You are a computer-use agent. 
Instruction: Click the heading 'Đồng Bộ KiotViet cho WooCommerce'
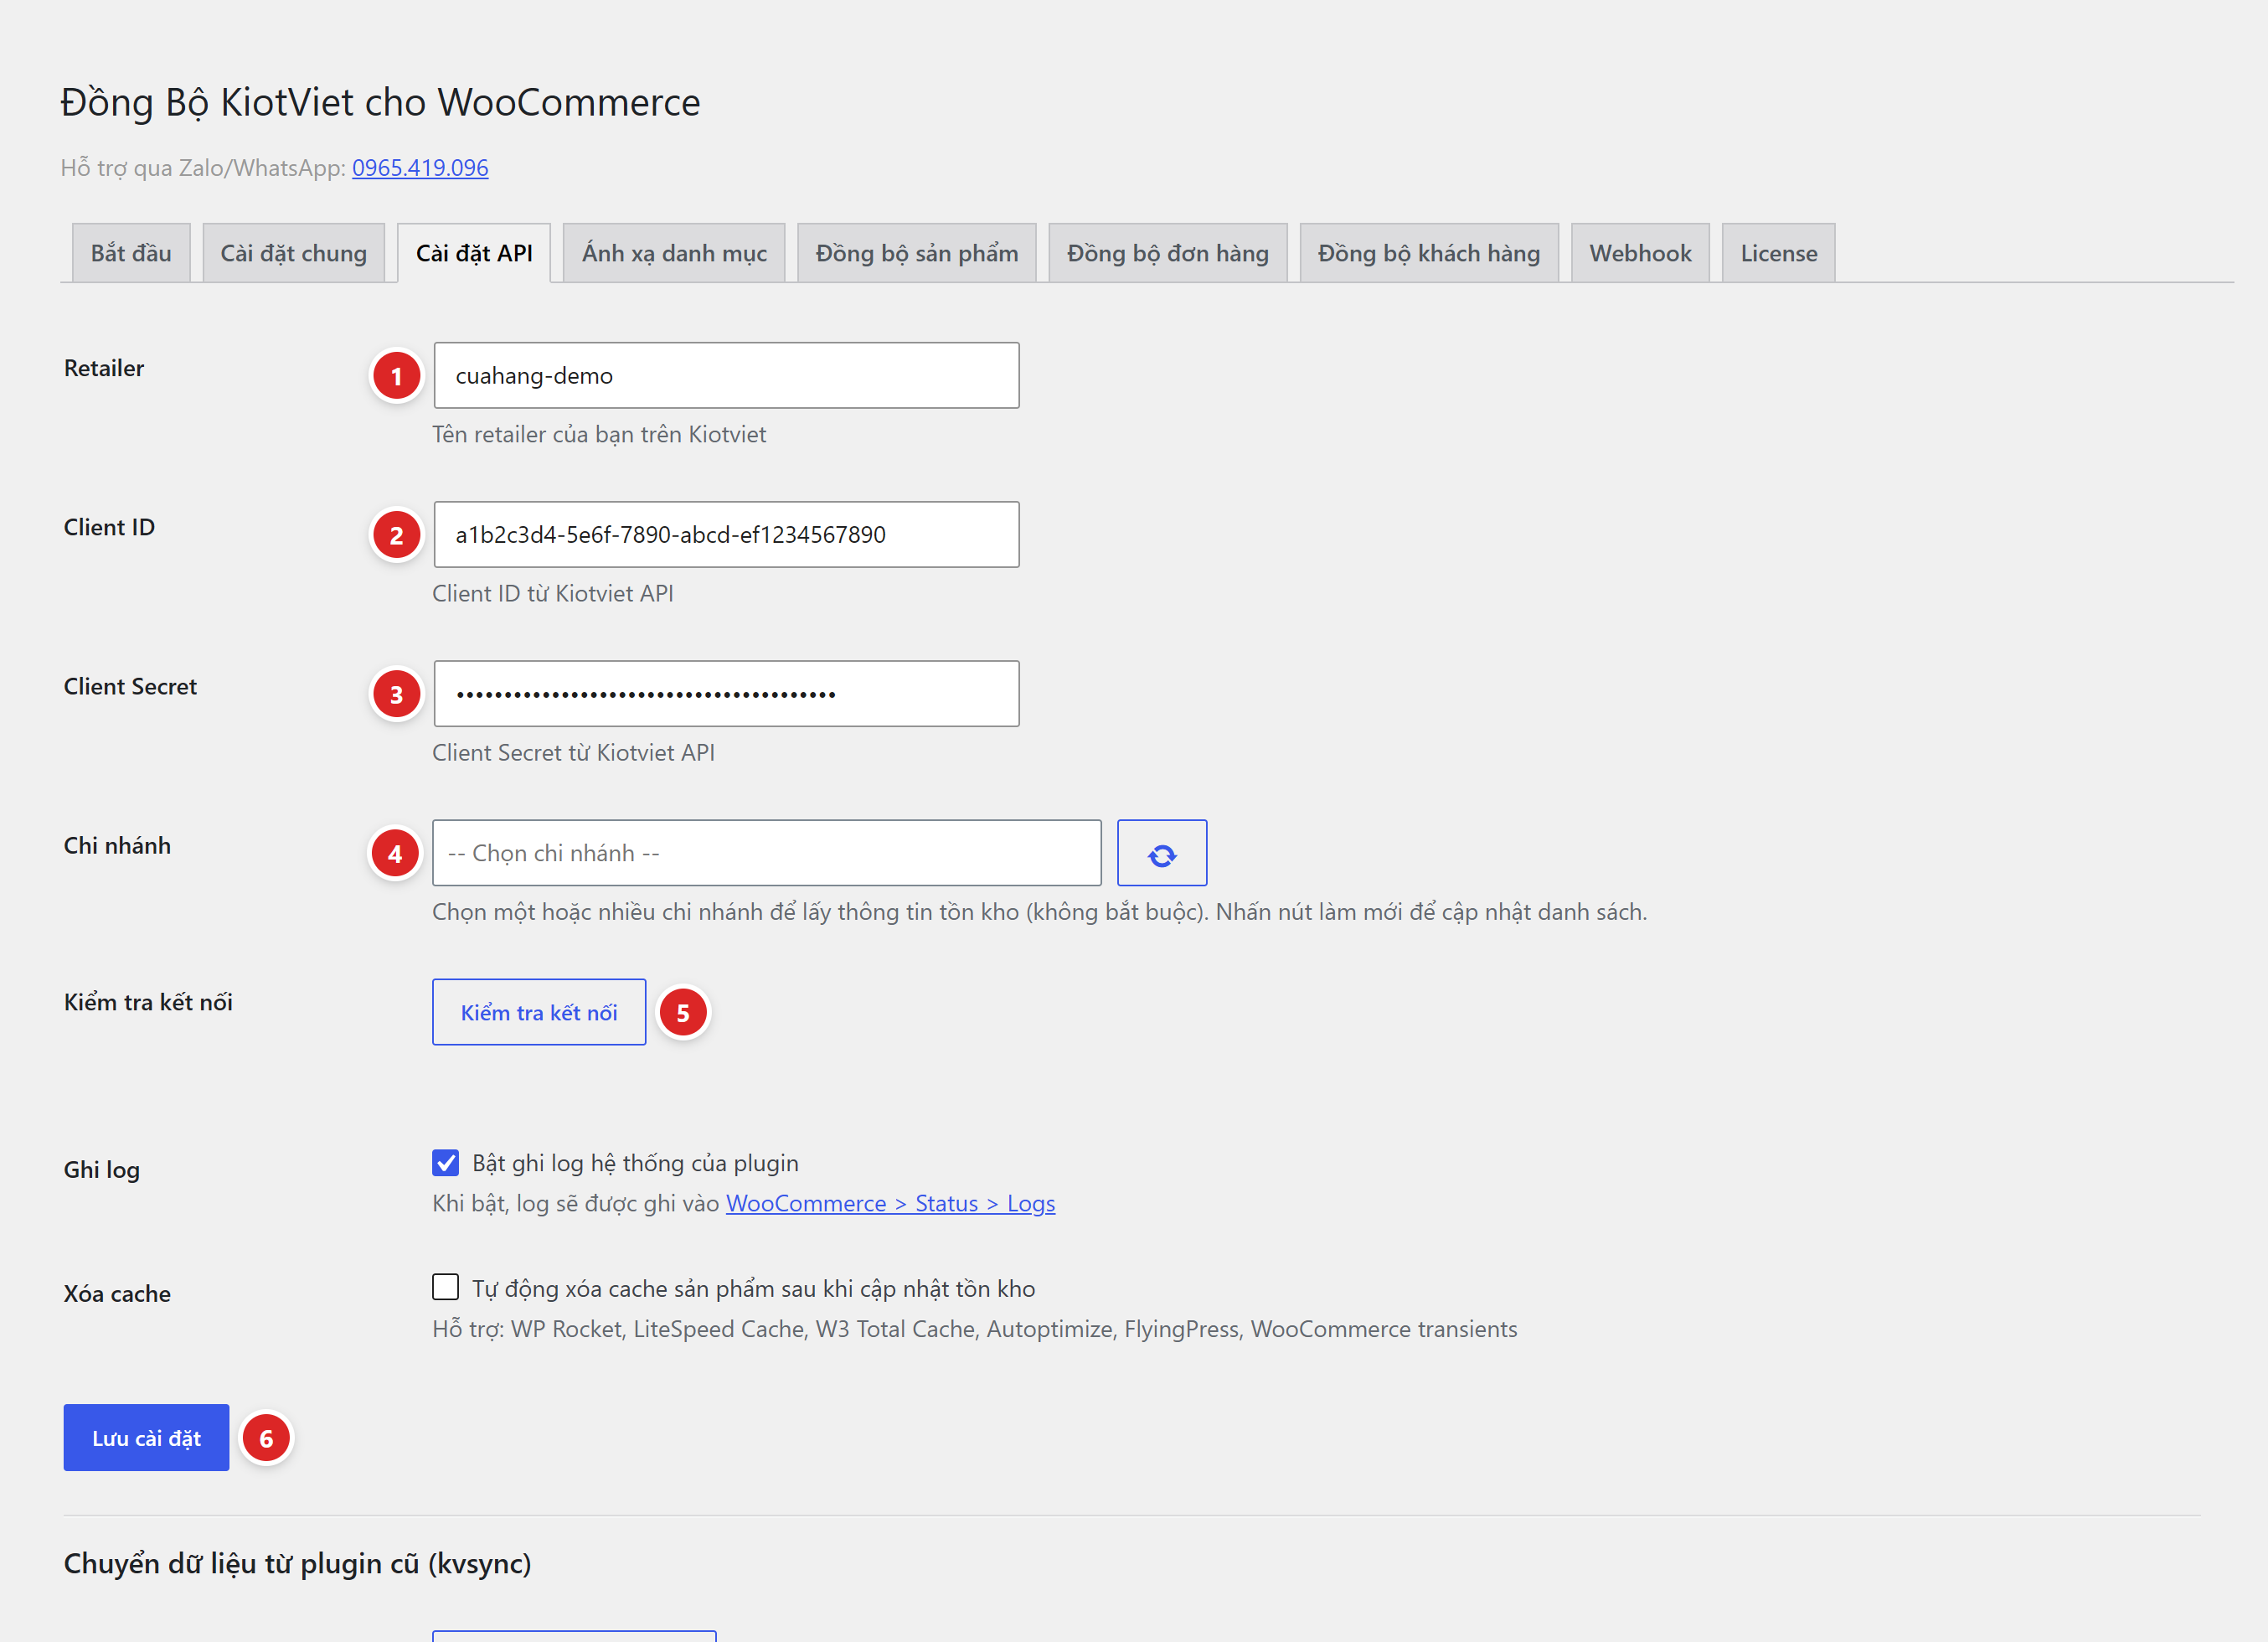click(x=380, y=102)
